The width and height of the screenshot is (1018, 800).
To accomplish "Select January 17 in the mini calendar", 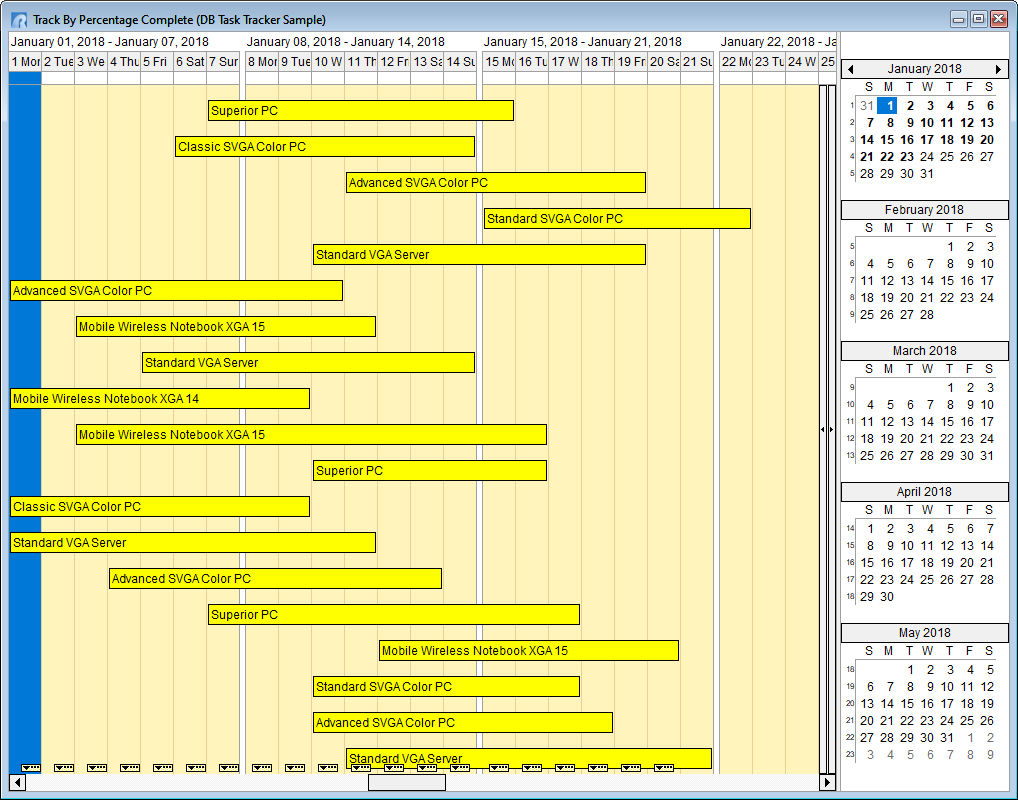I will [x=927, y=140].
